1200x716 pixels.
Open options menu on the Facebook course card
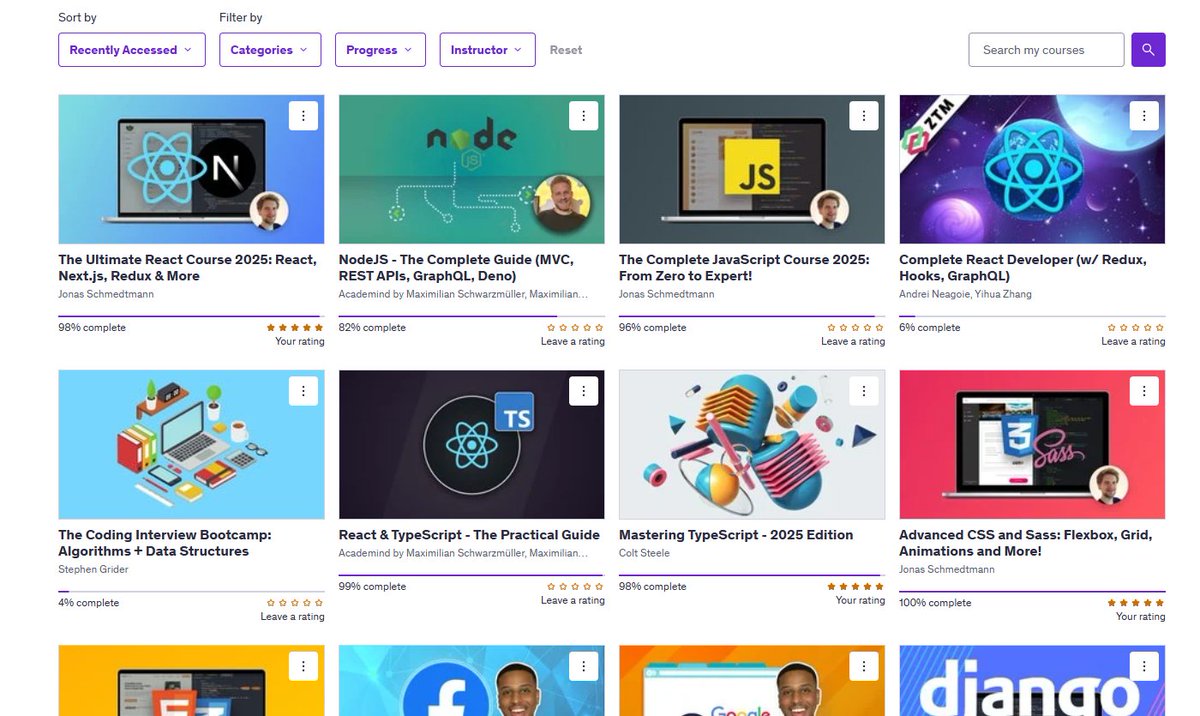tap(583, 666)
